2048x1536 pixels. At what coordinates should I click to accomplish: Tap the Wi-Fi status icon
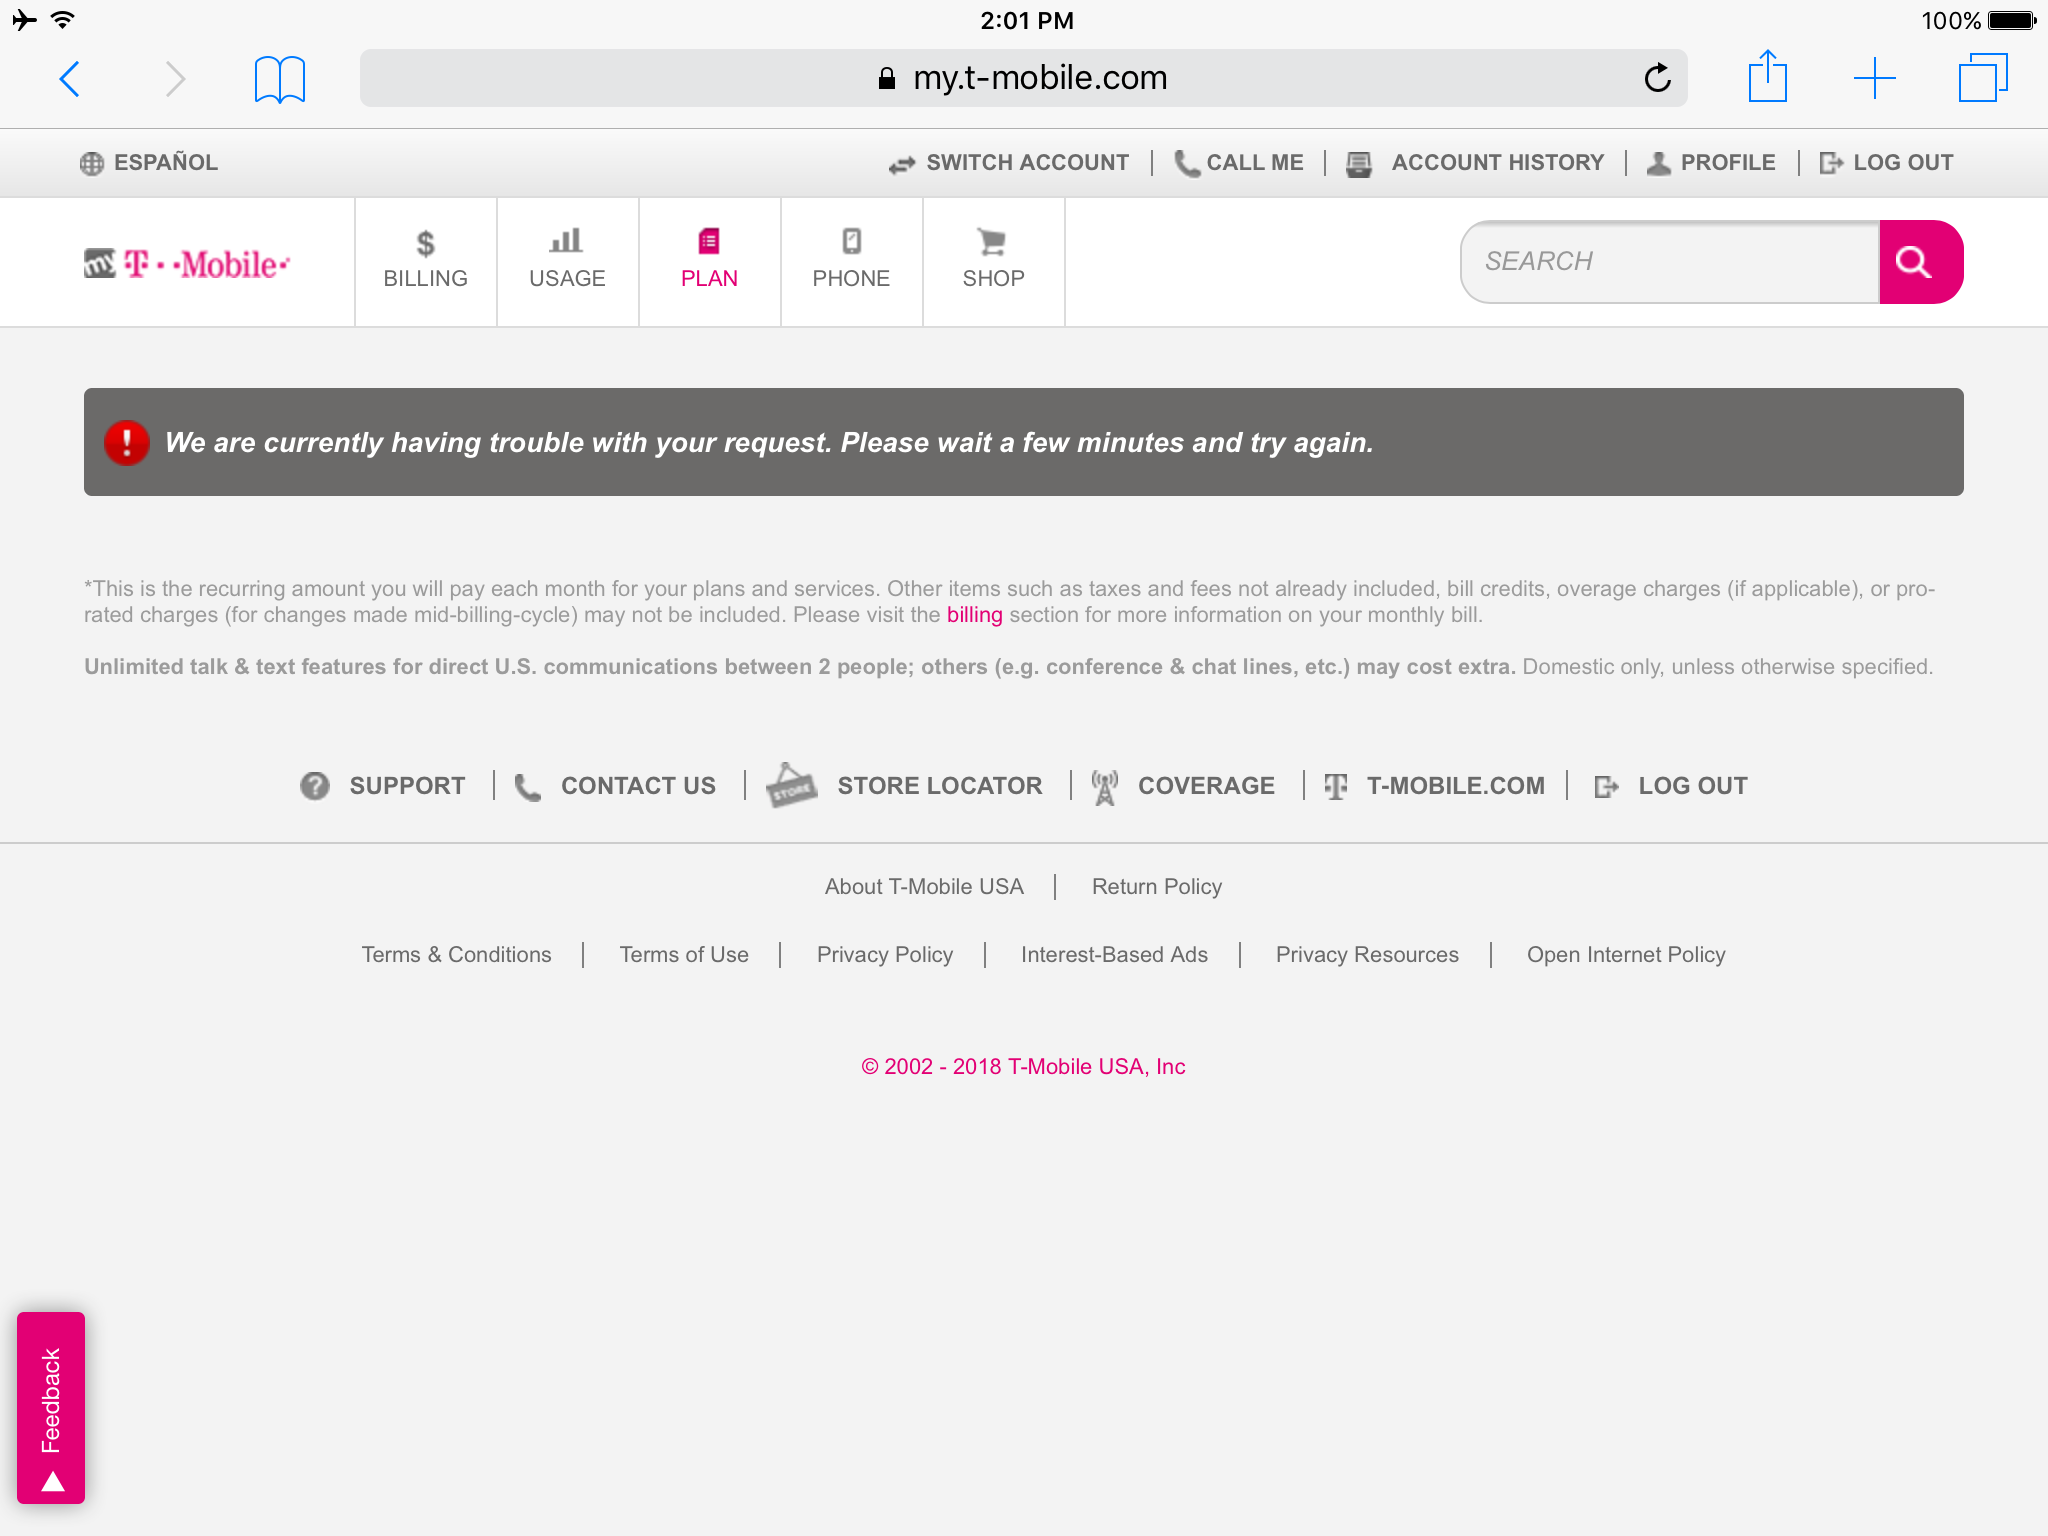[x=63, y=19]
